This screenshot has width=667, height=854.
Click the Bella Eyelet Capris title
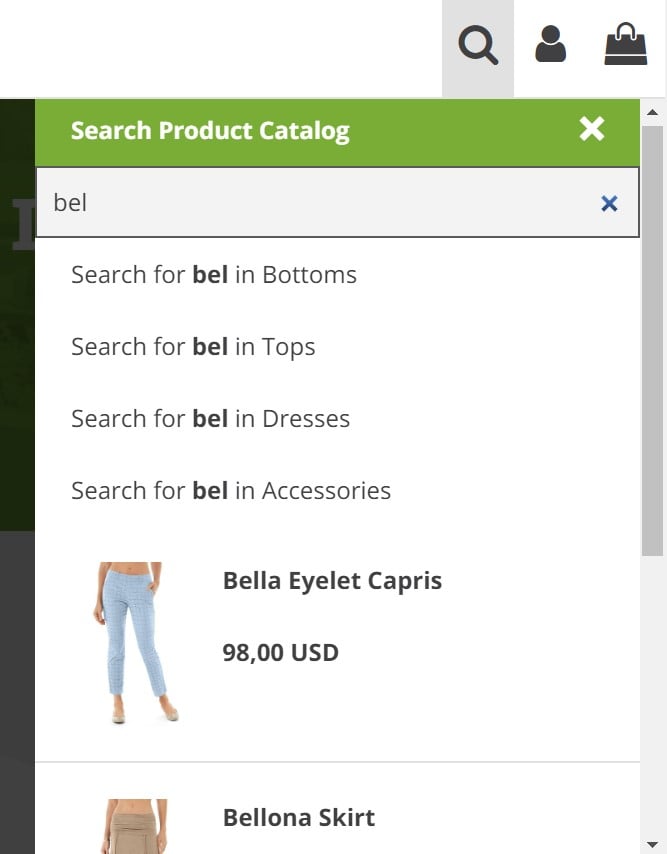(332, 581)
